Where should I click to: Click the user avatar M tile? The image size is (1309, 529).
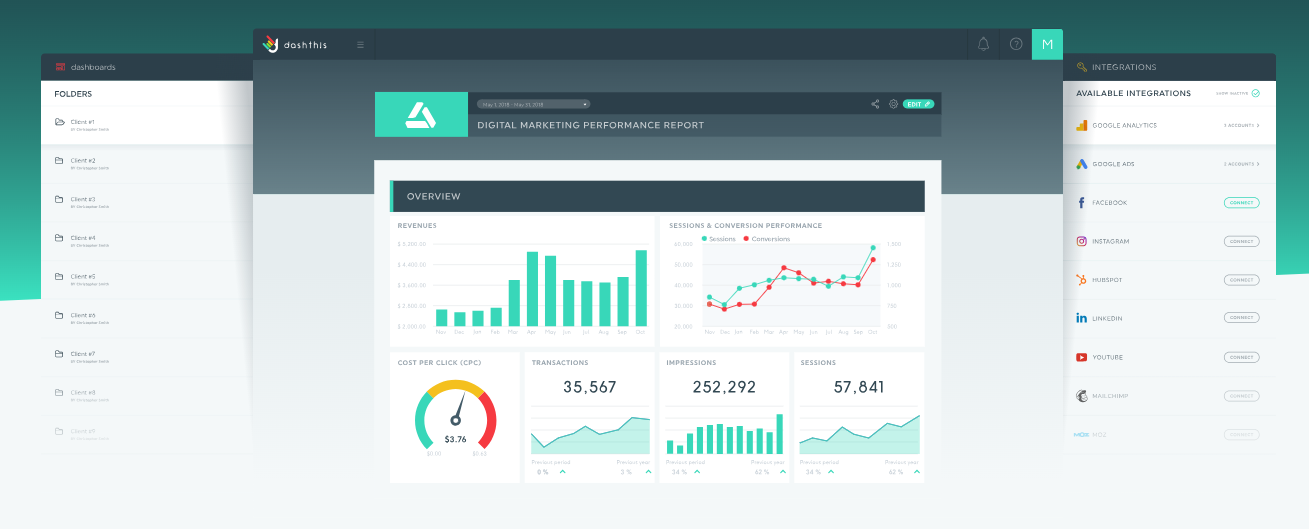pos(1047,44)
